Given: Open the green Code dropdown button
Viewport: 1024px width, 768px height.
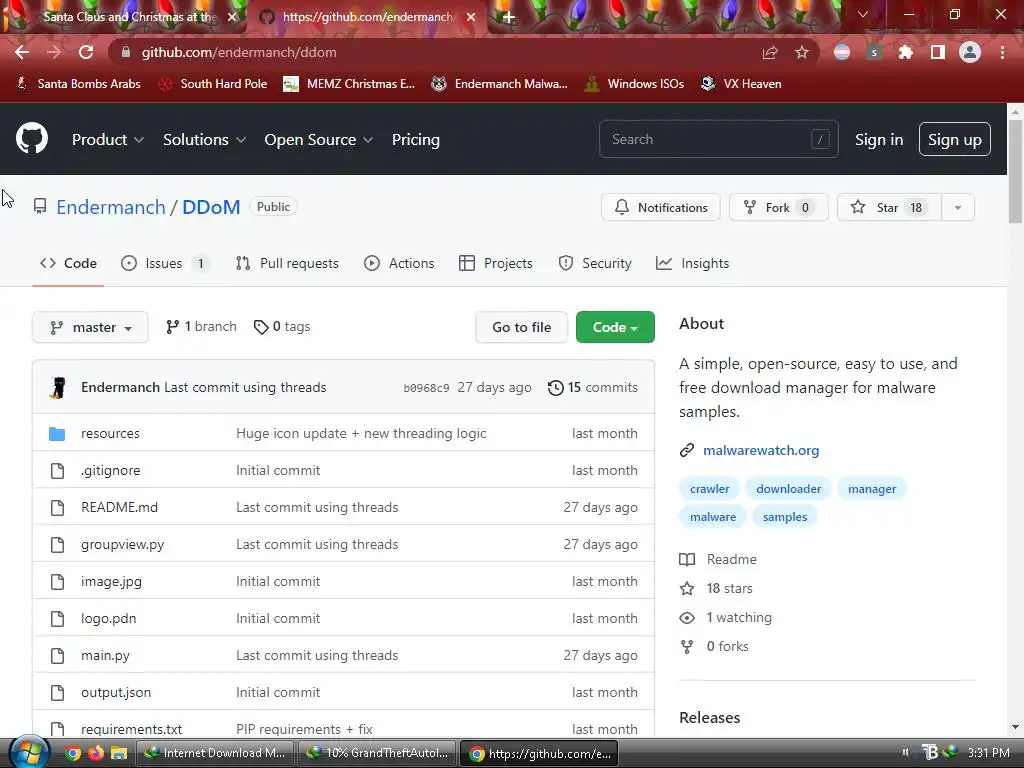Looking at the screenshot, I should point(615,327).
